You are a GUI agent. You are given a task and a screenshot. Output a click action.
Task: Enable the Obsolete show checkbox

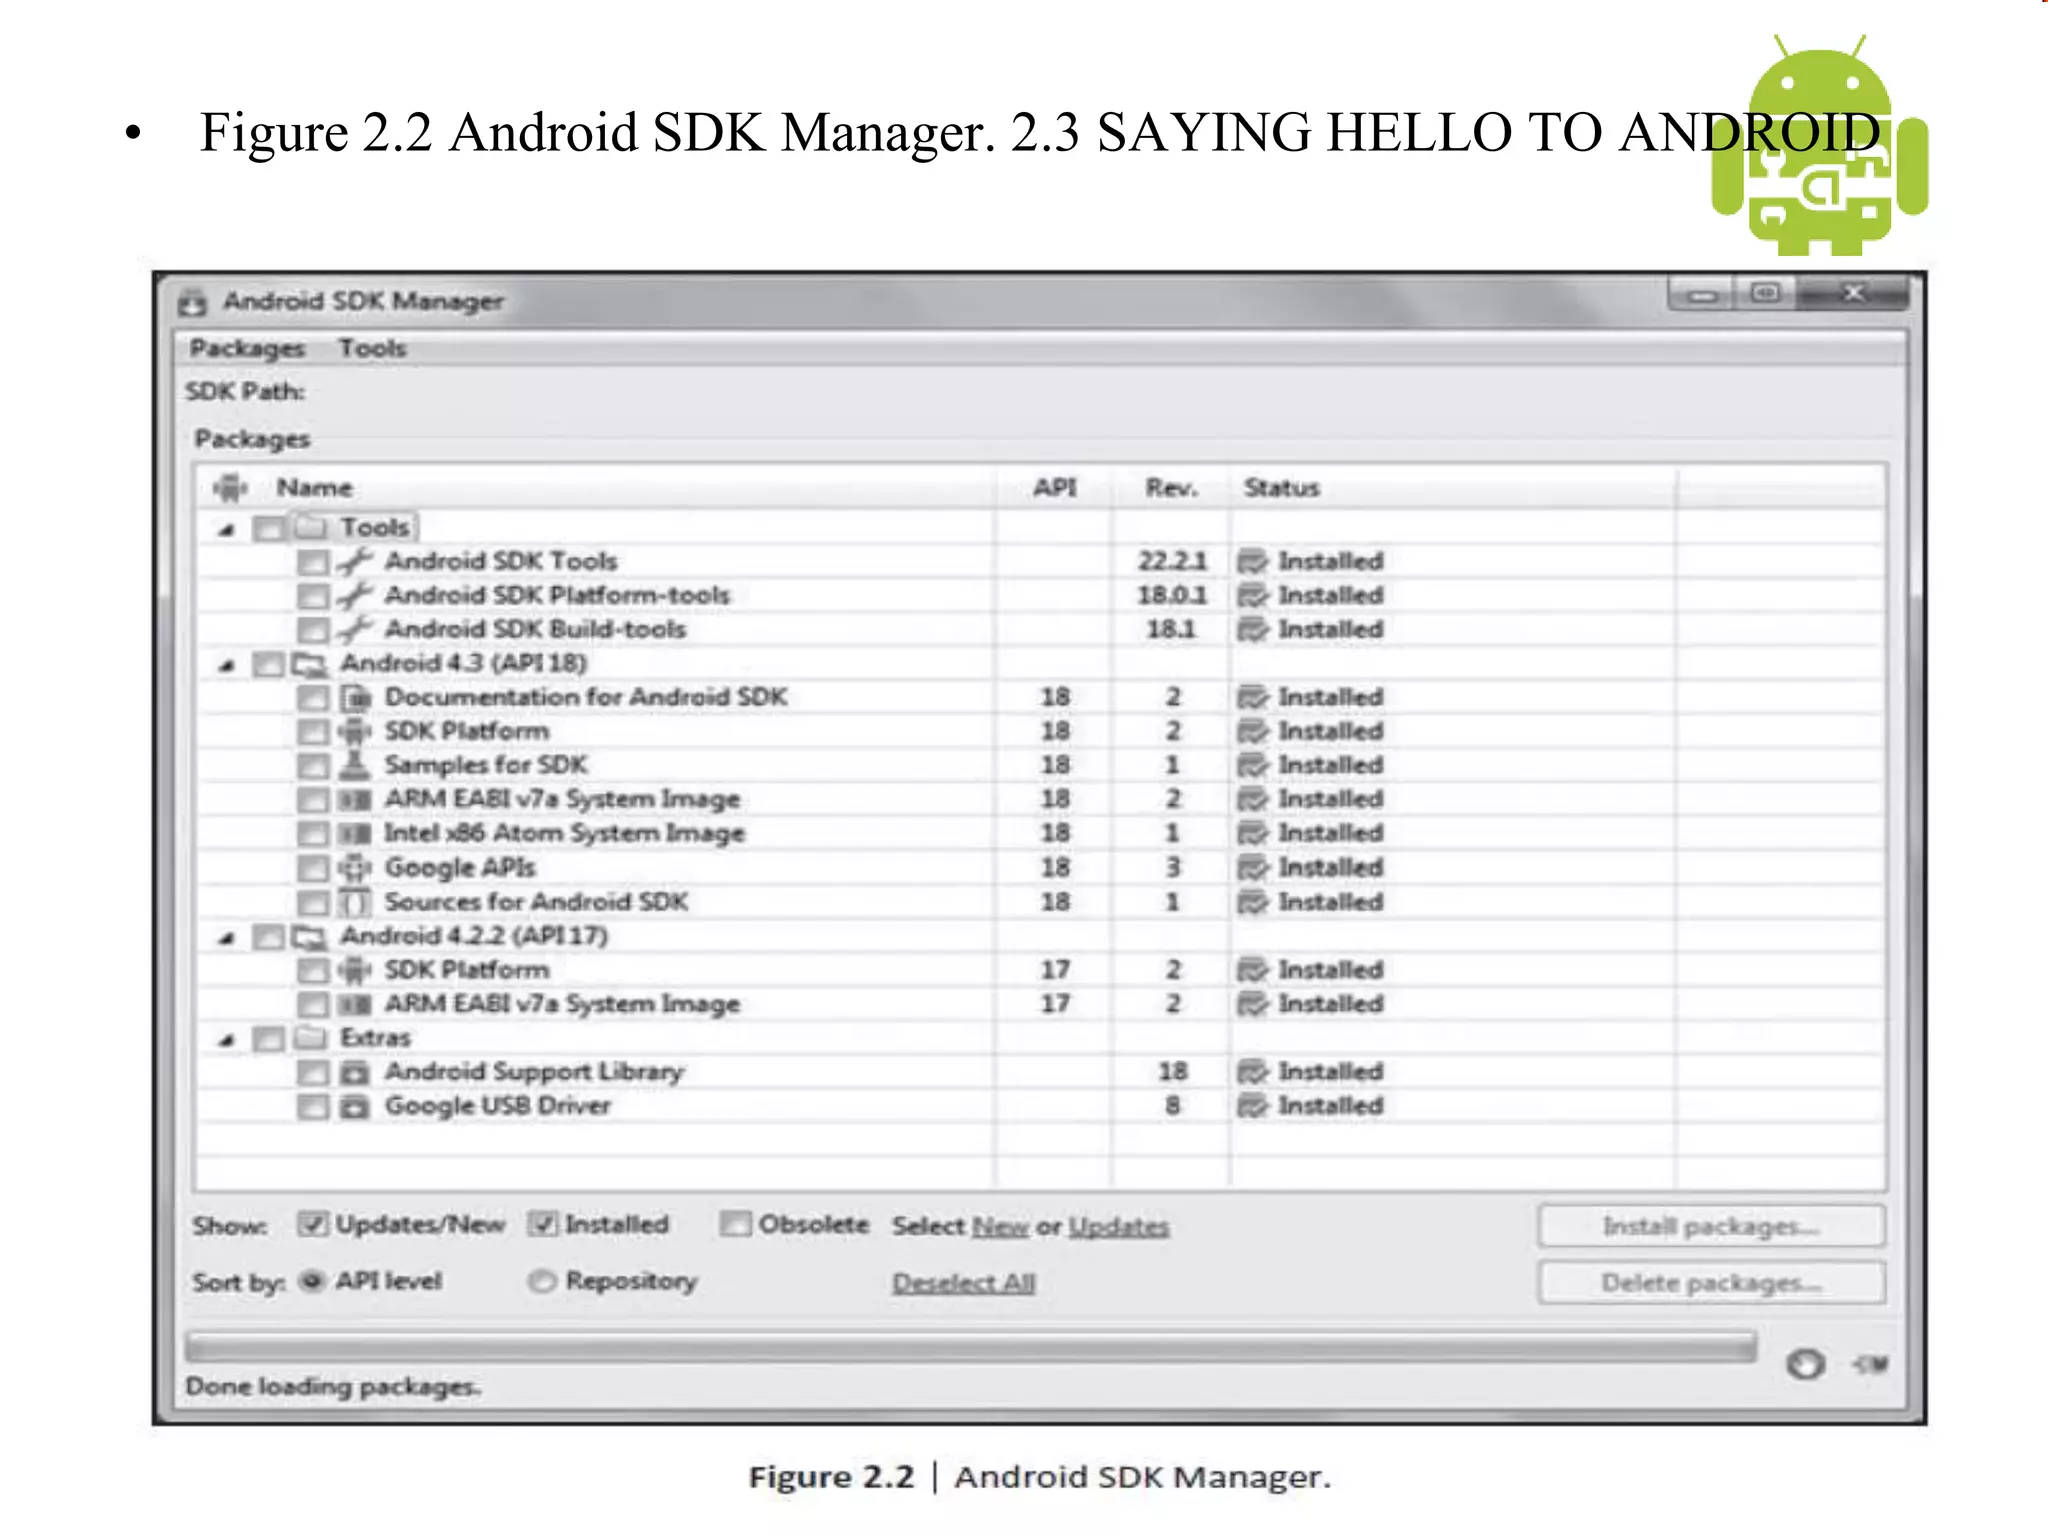point(735,1224)
